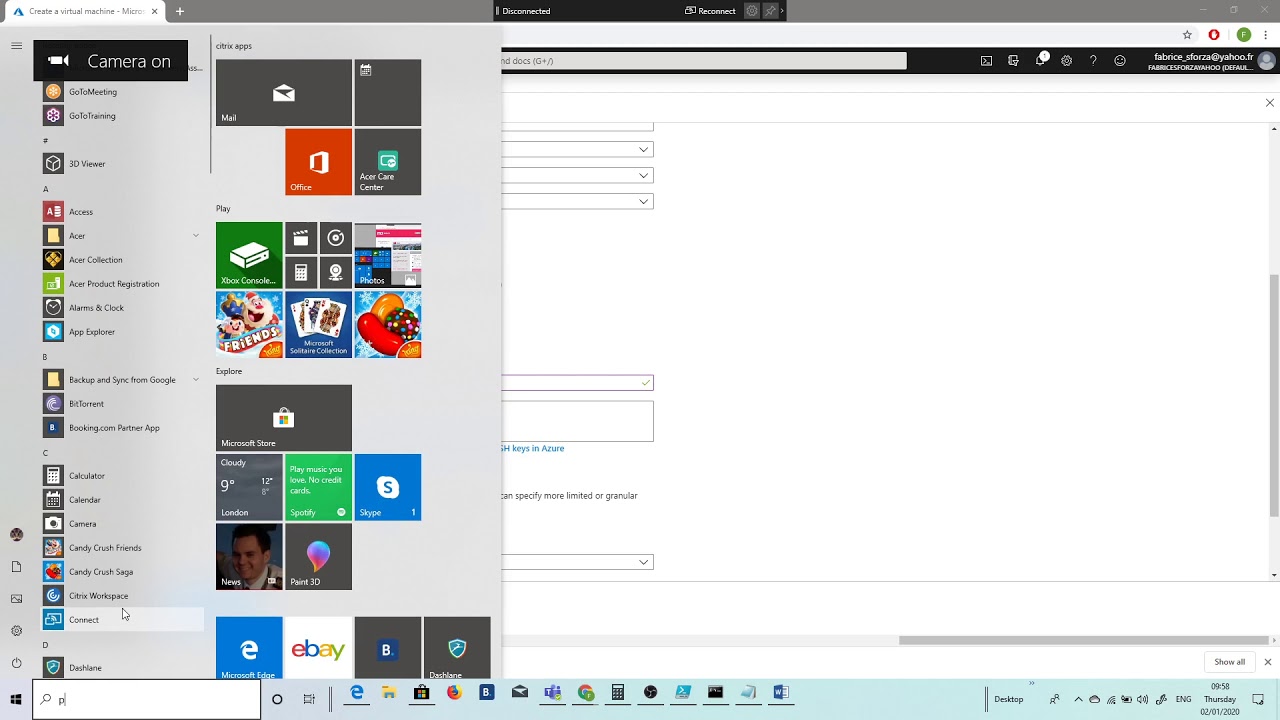Launch Access from the Start menu

122,212
